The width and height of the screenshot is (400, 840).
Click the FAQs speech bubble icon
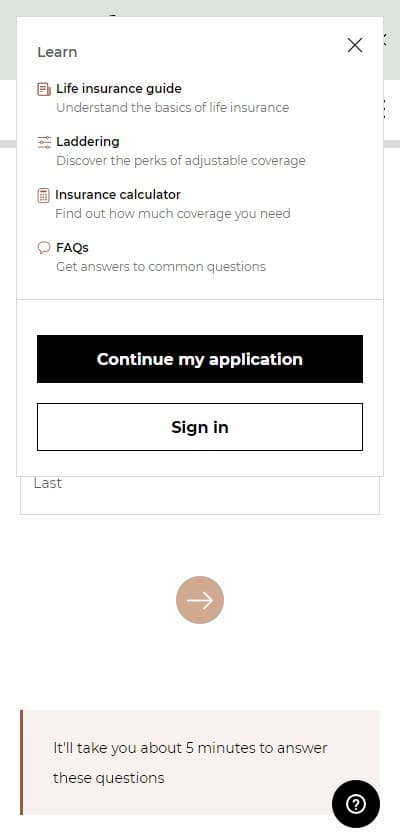click(x=44, y=248)
